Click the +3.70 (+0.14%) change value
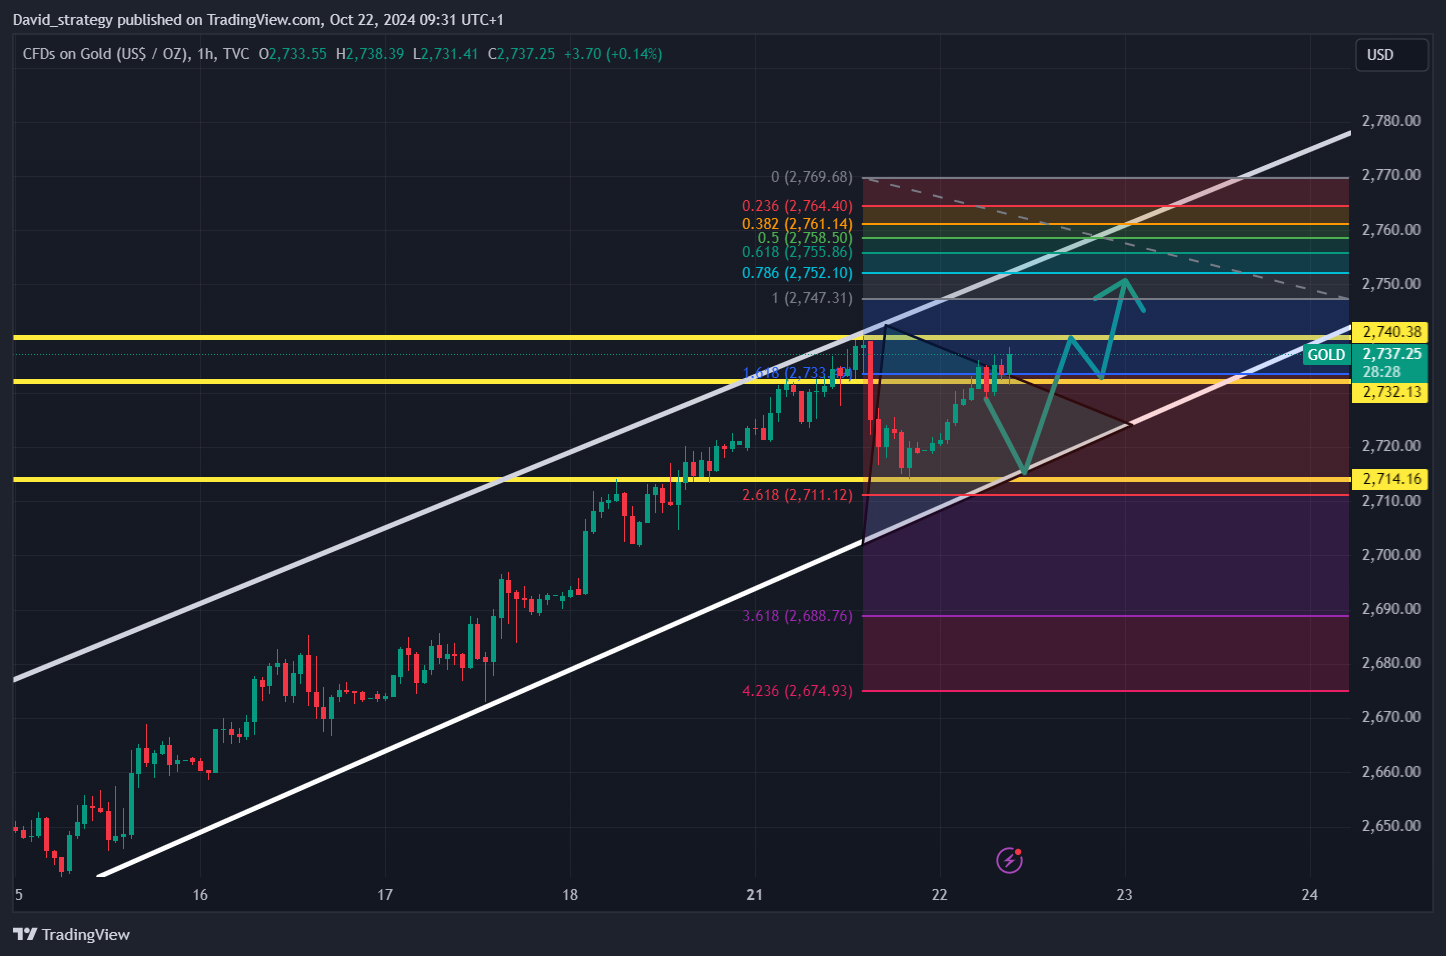The image size is (1446, 956). 613,54
